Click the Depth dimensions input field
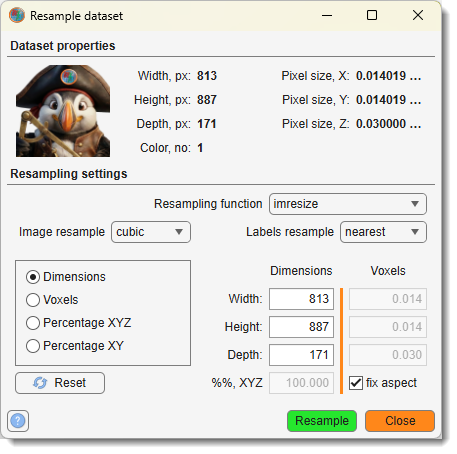 301,355
